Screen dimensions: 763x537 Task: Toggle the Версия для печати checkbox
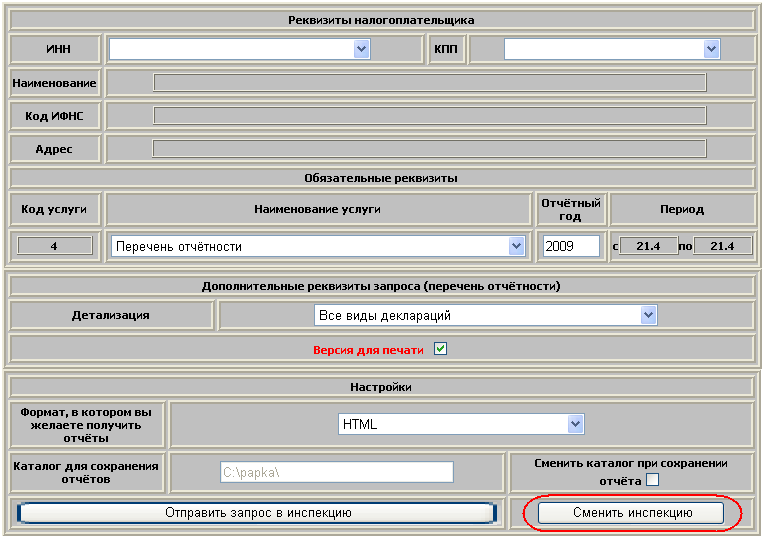[x=440, y=349]
